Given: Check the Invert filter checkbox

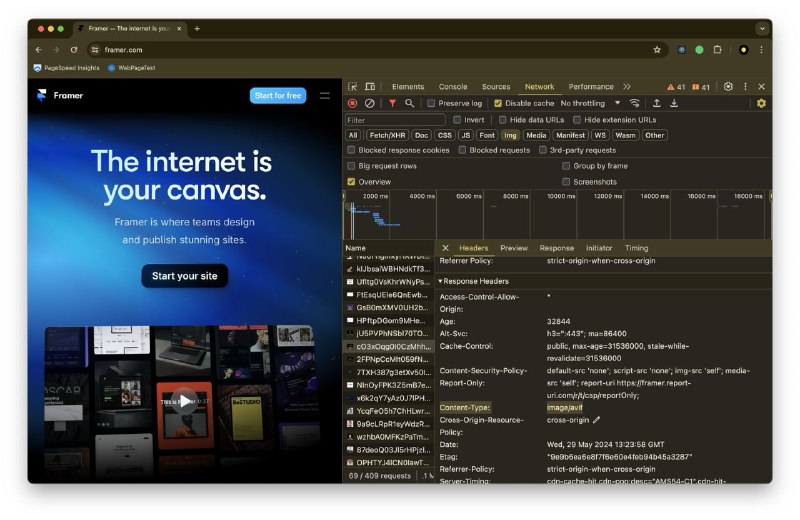Looking at the screenshot, I should point(457,120).
